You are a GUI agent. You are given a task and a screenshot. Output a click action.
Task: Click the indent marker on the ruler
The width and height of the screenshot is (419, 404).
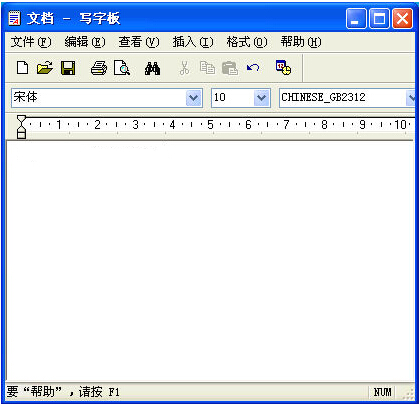[21, 127]
